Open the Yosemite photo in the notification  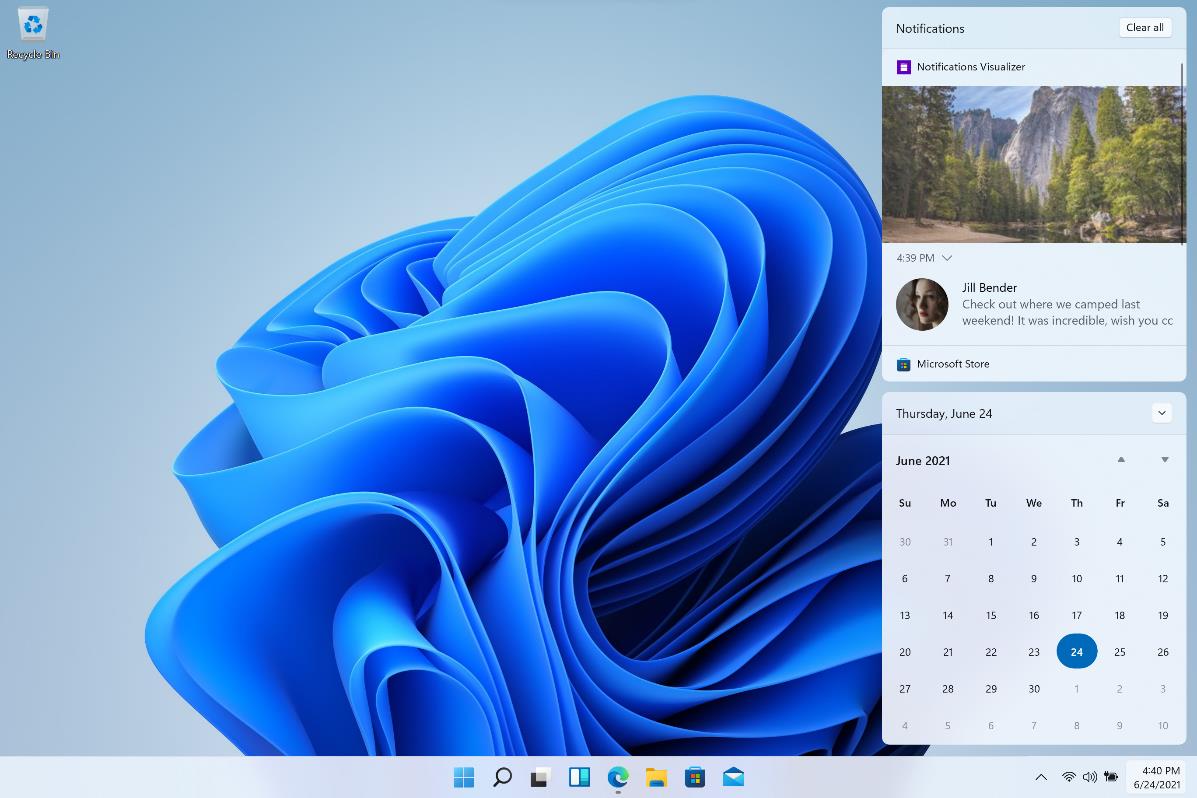(1032, 164)
